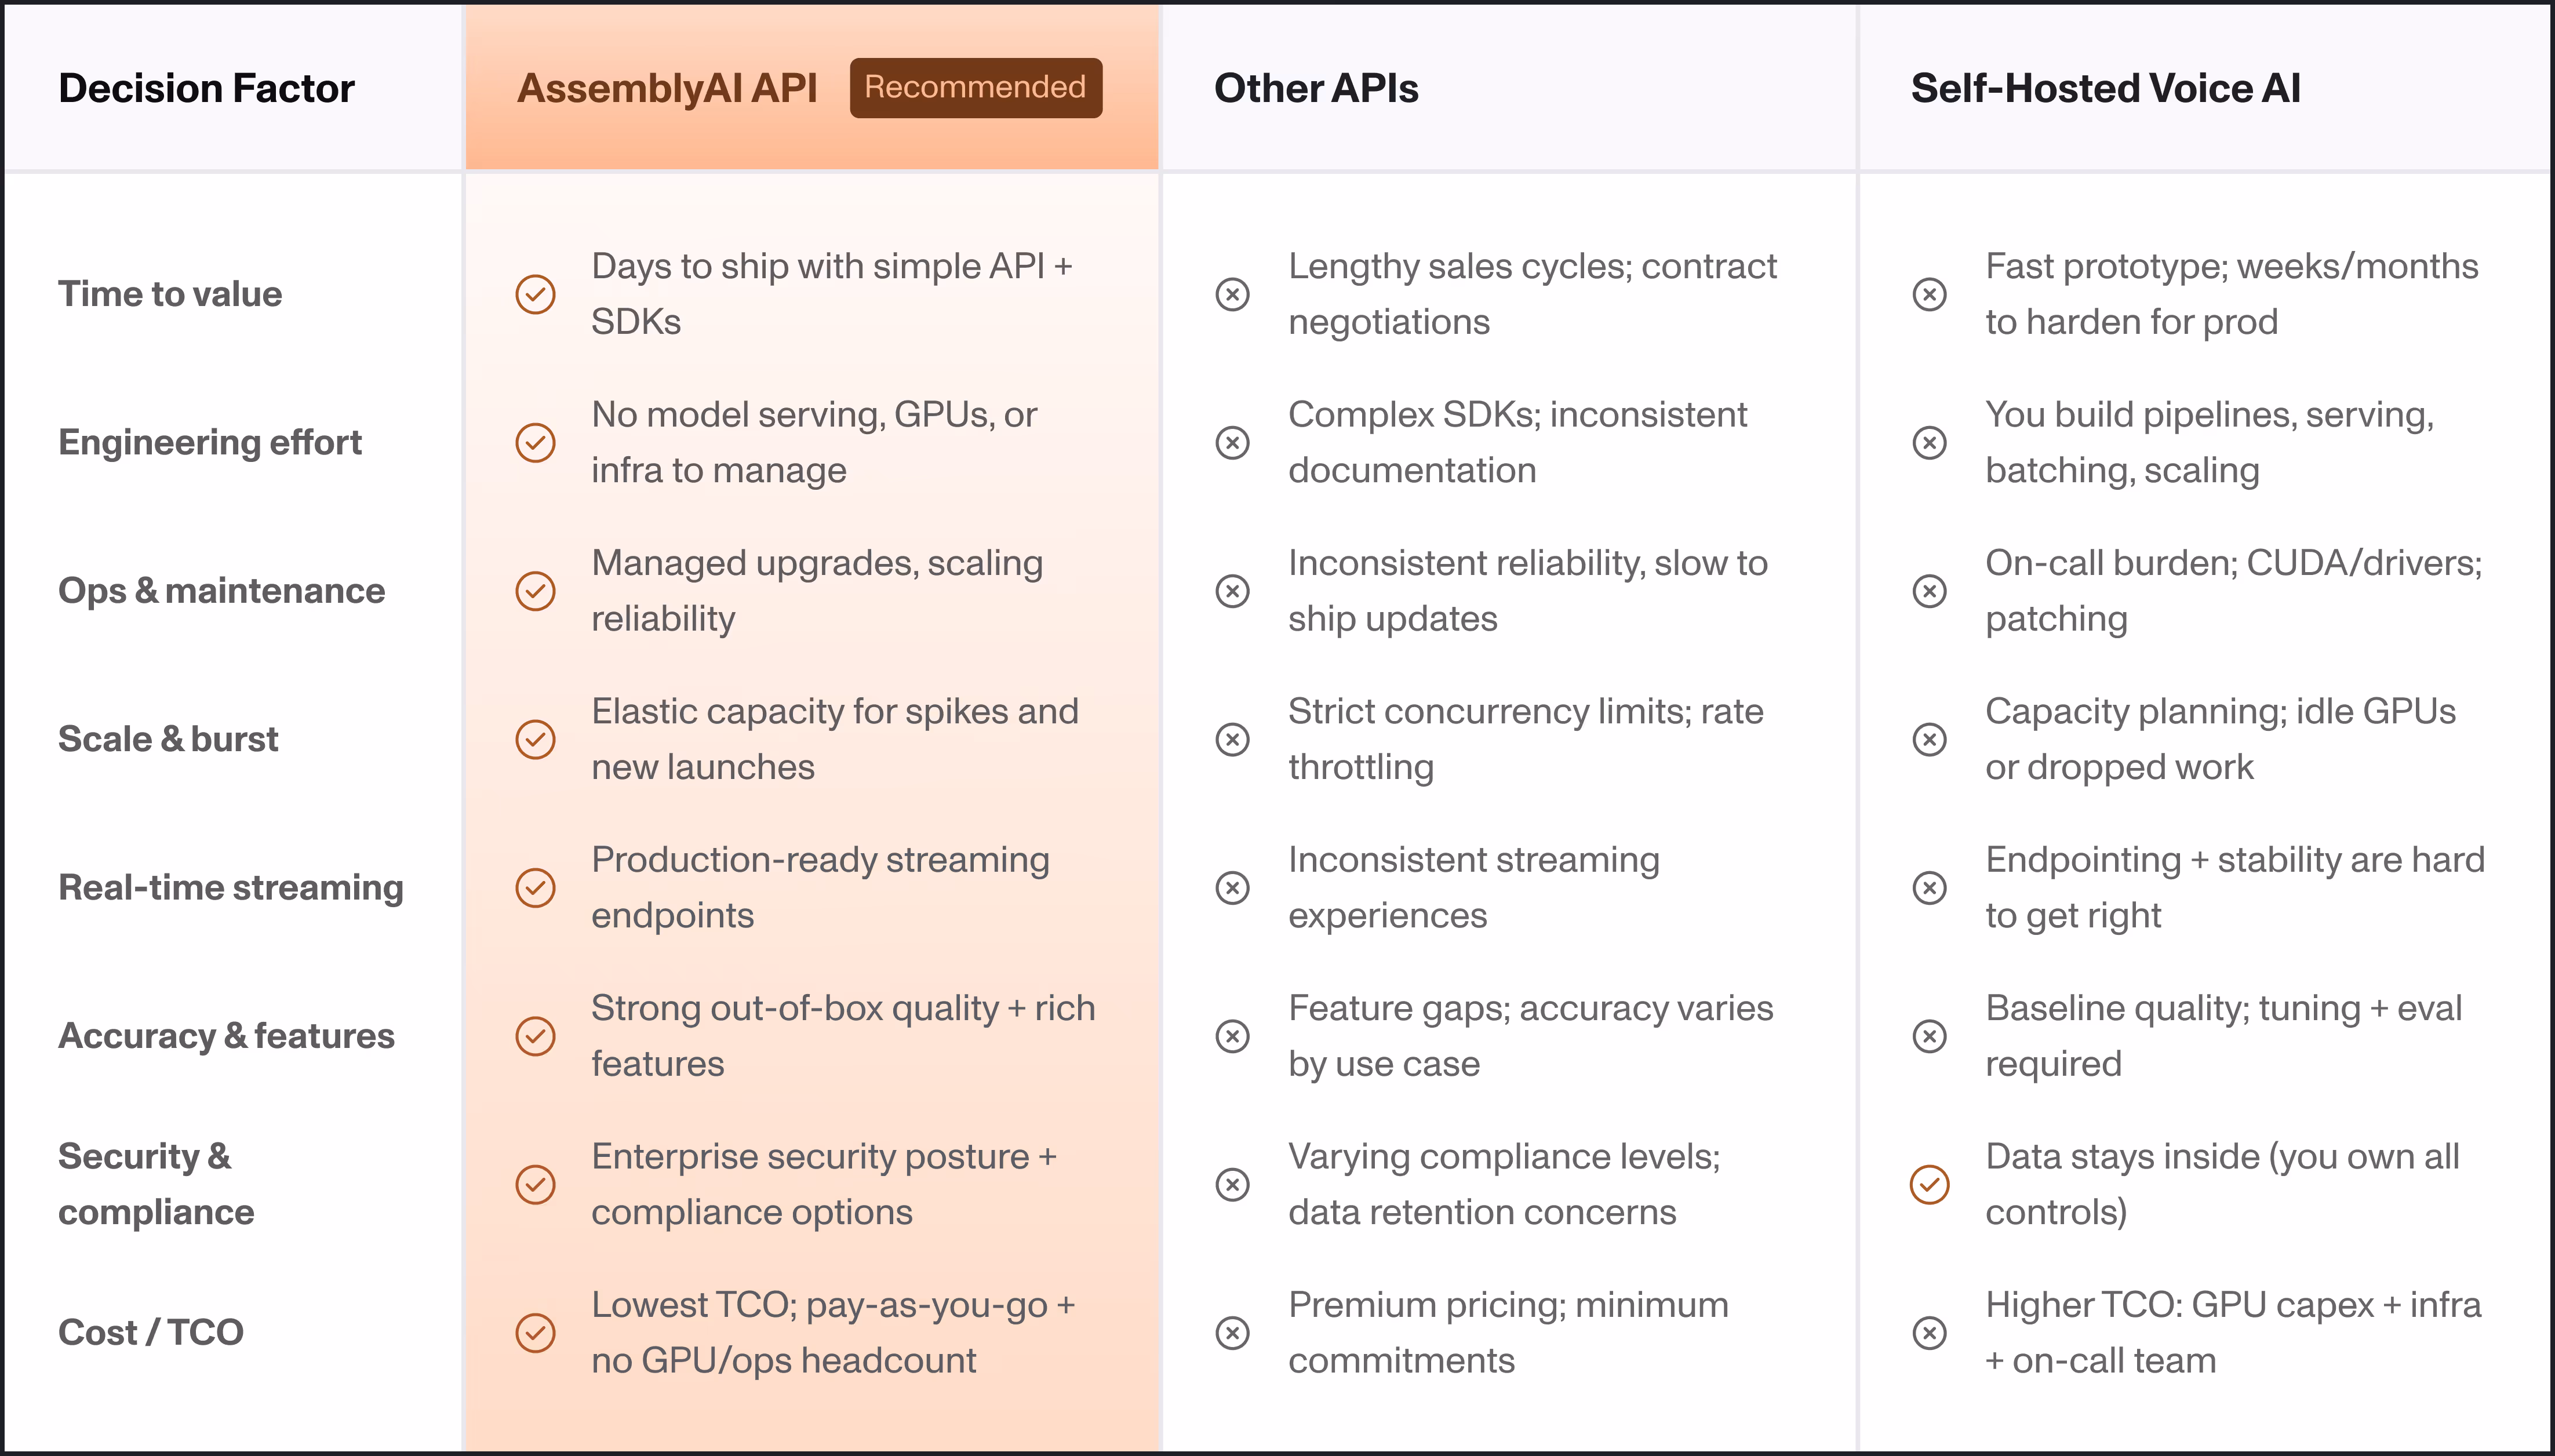
Task: Click the X icon beside 'Fast prototype' text
Action: (1929, 294)
